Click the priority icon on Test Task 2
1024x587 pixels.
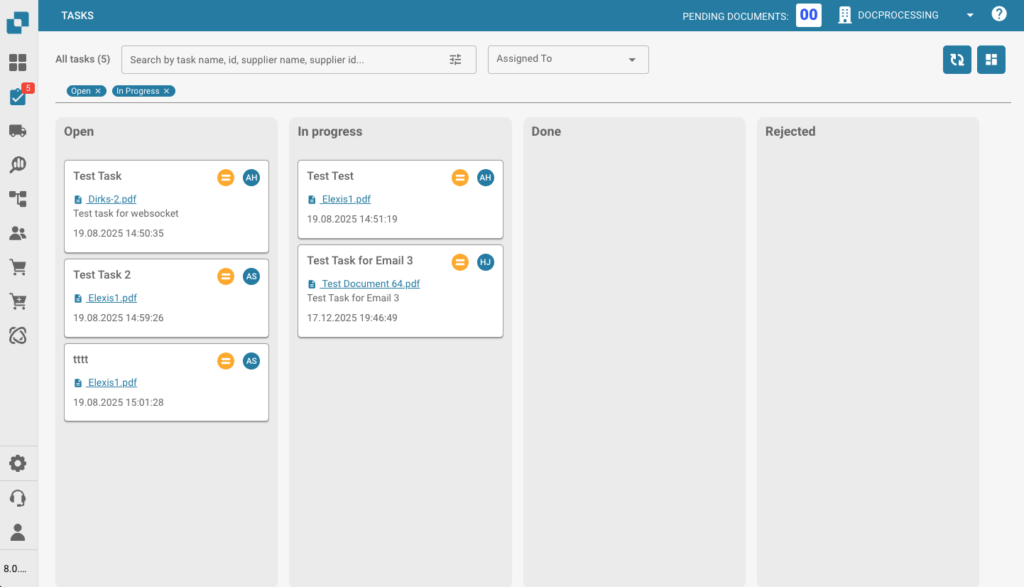click(226, 276)
